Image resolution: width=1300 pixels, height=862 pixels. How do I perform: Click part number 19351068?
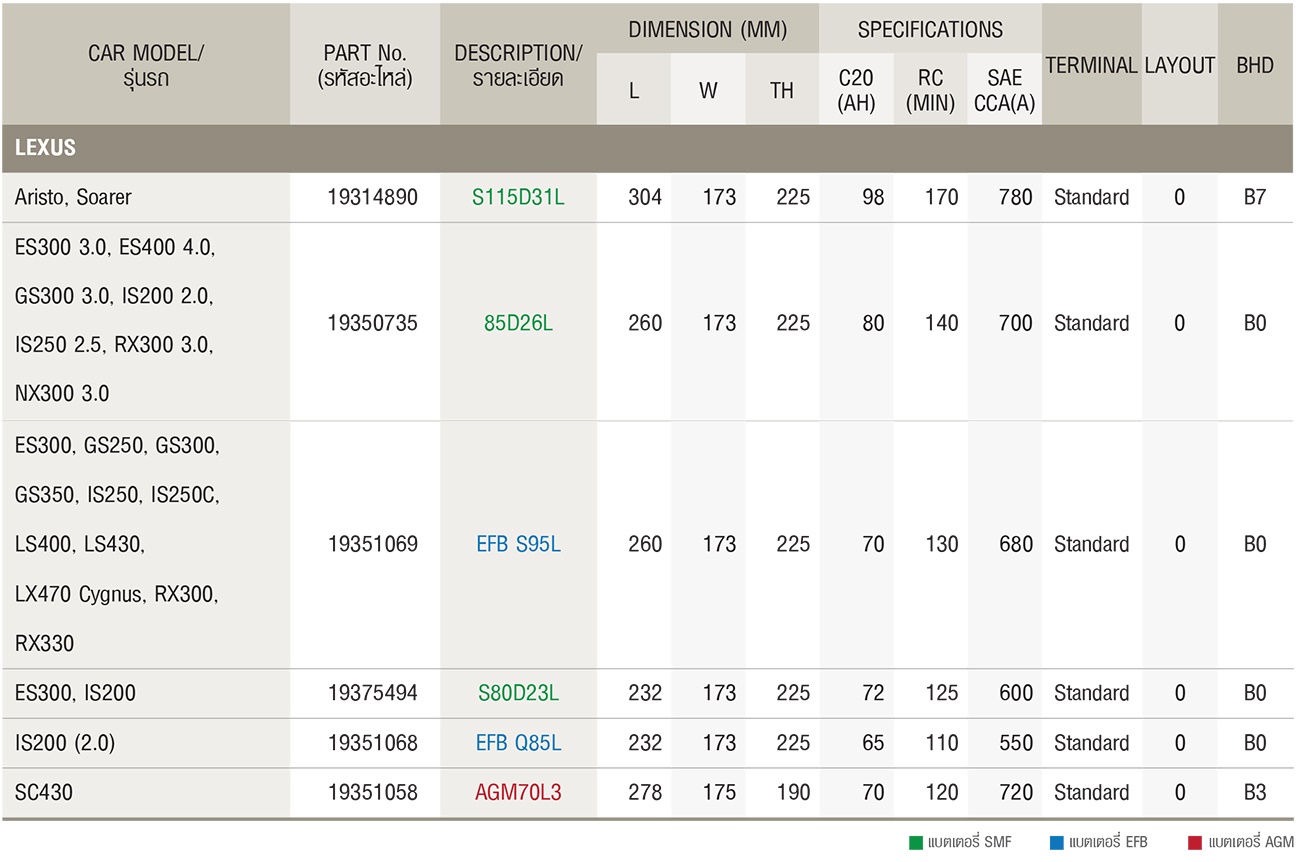tap(372, 743)
